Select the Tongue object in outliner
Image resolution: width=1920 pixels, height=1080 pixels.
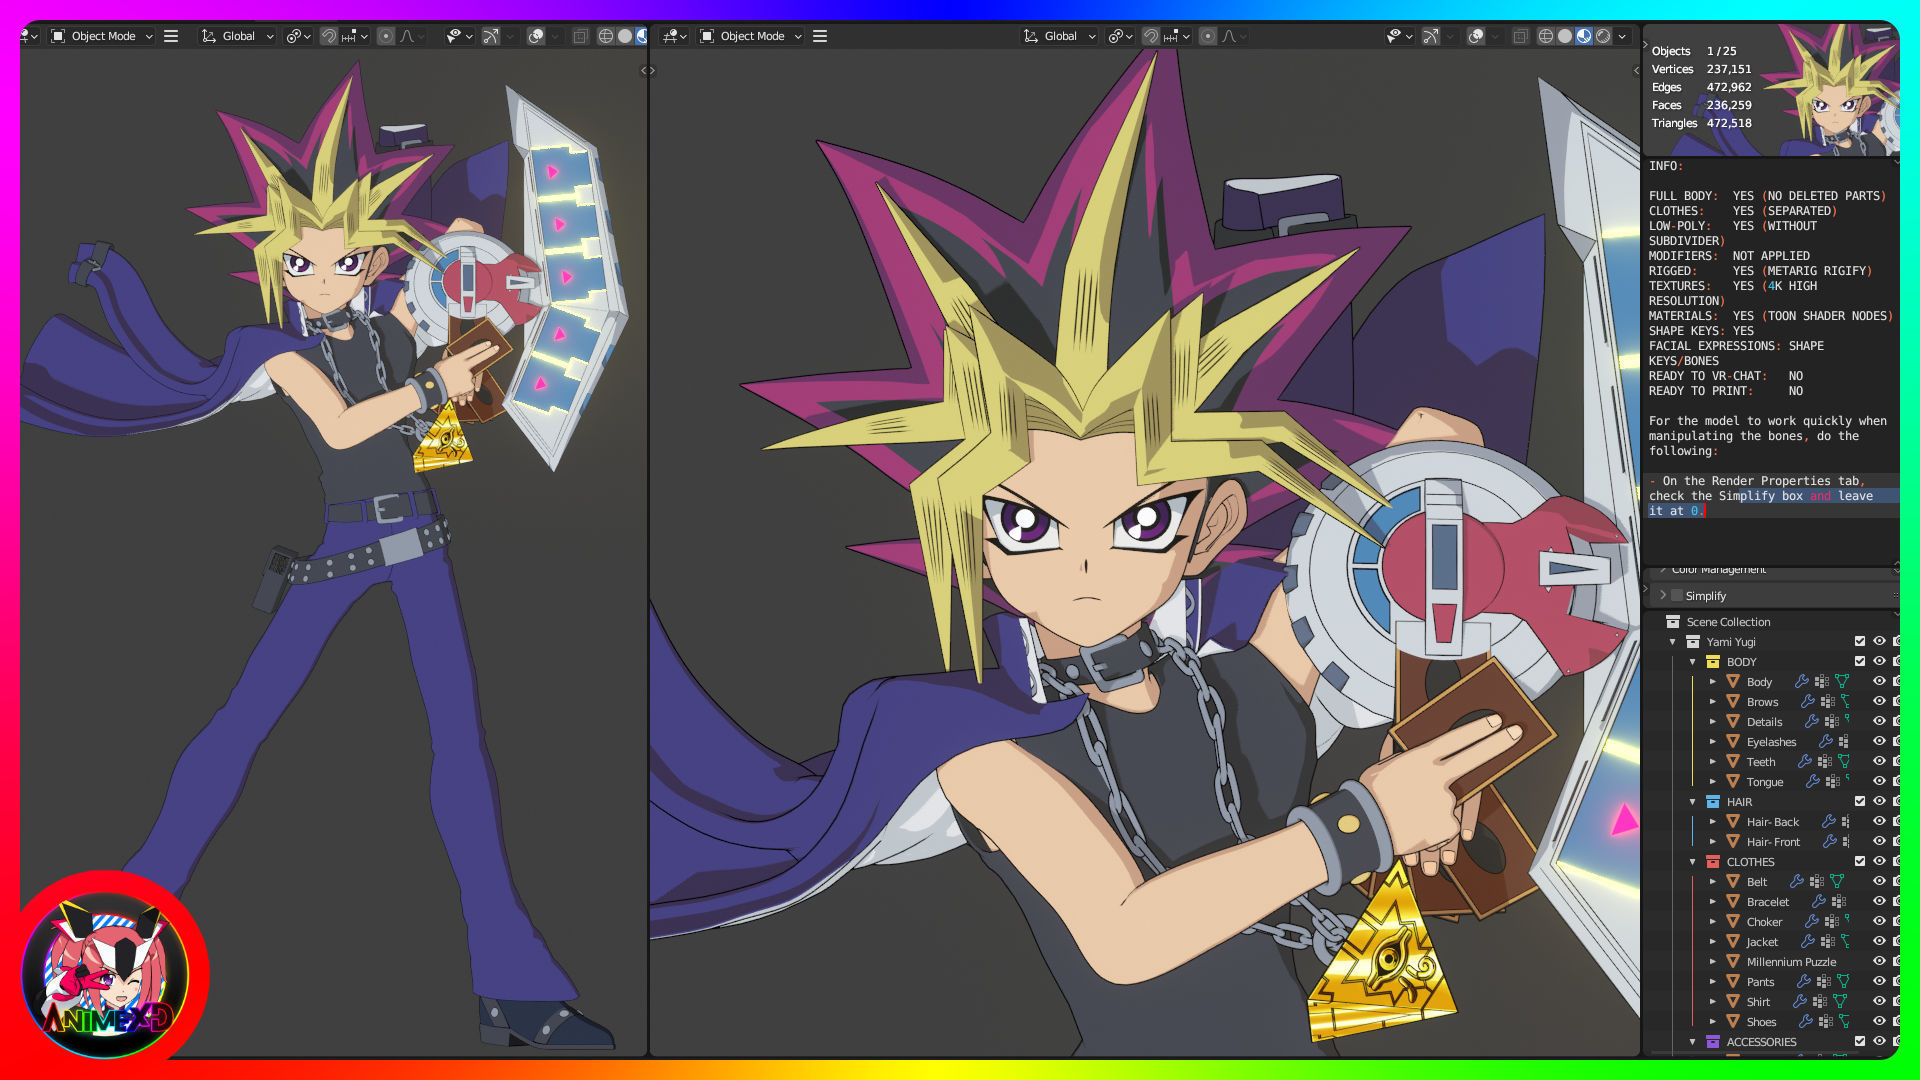click(1764, 781)
